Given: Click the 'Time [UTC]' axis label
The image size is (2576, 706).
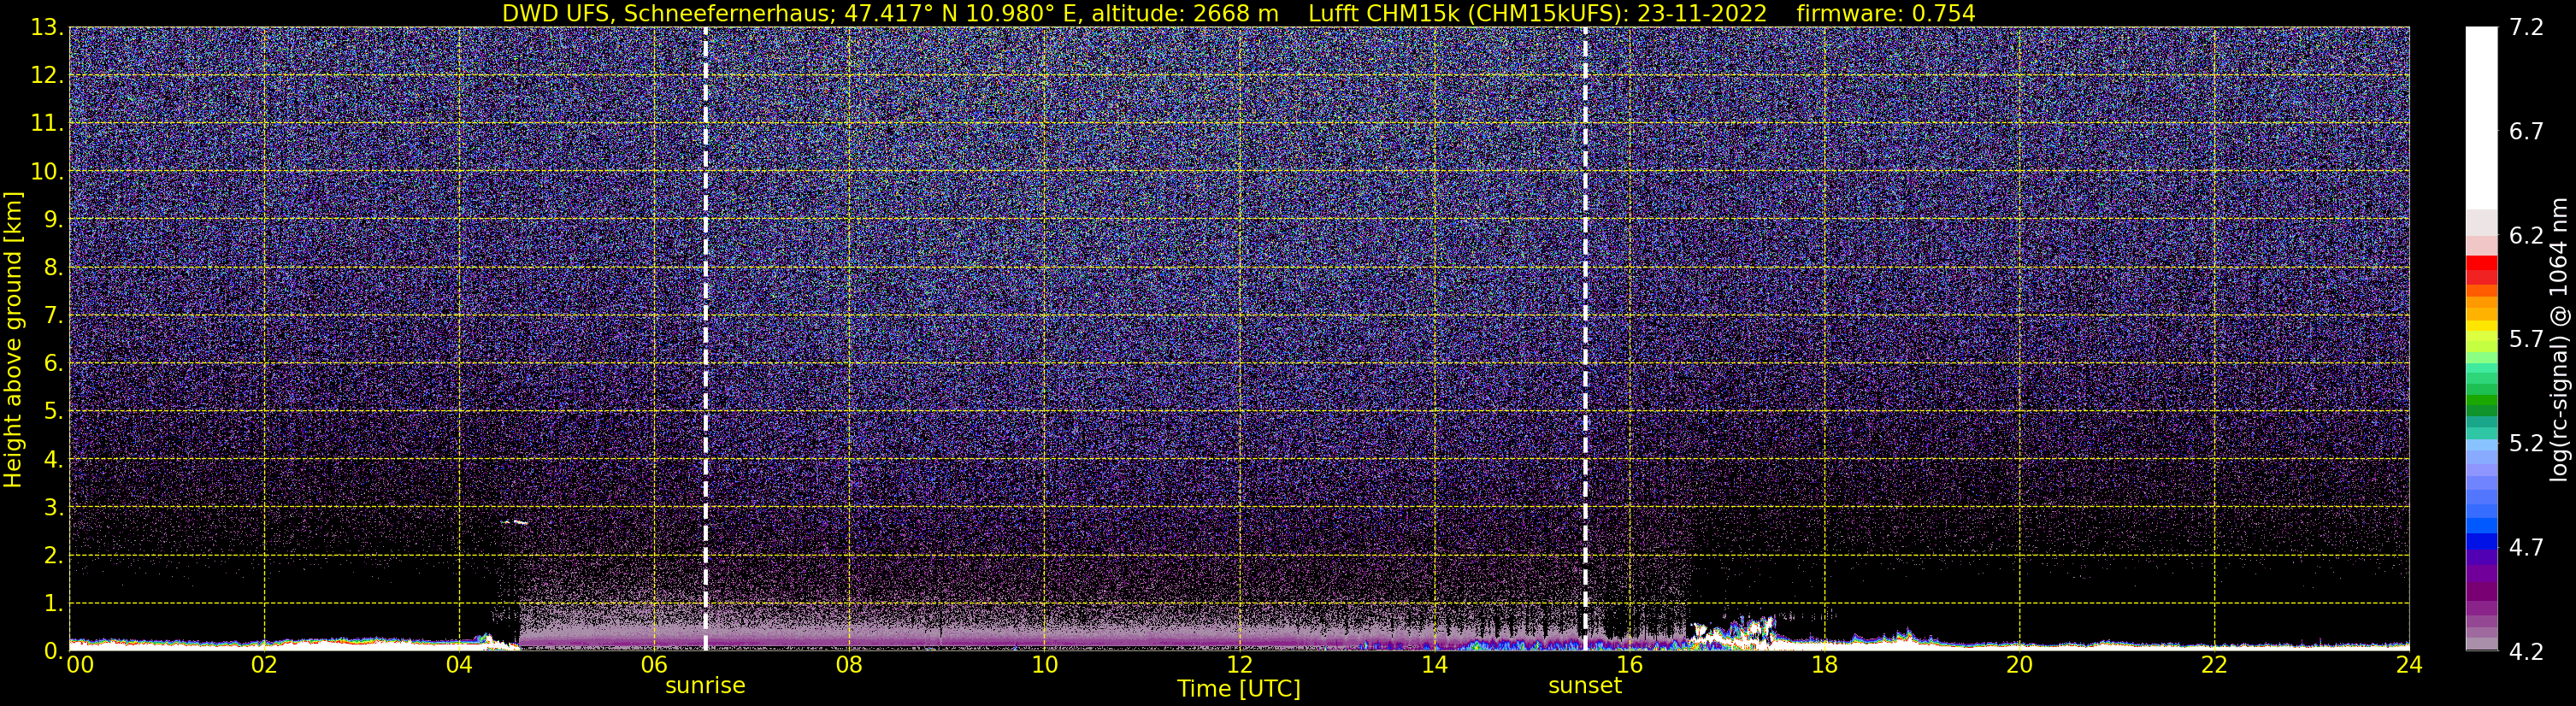Looking at the screenshot, I should (x=1239, y=689).
